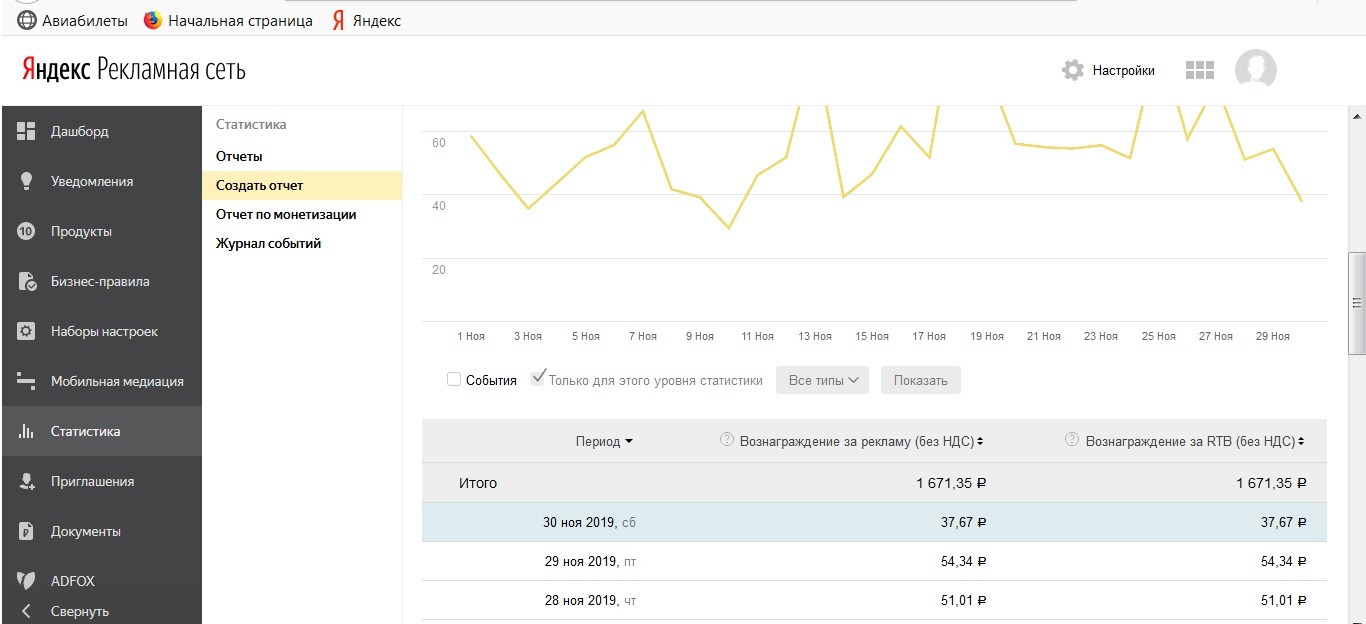Open the Отчеты link
The height and width of the screenshot is (624, 1366).
click(x=239, y=156)
